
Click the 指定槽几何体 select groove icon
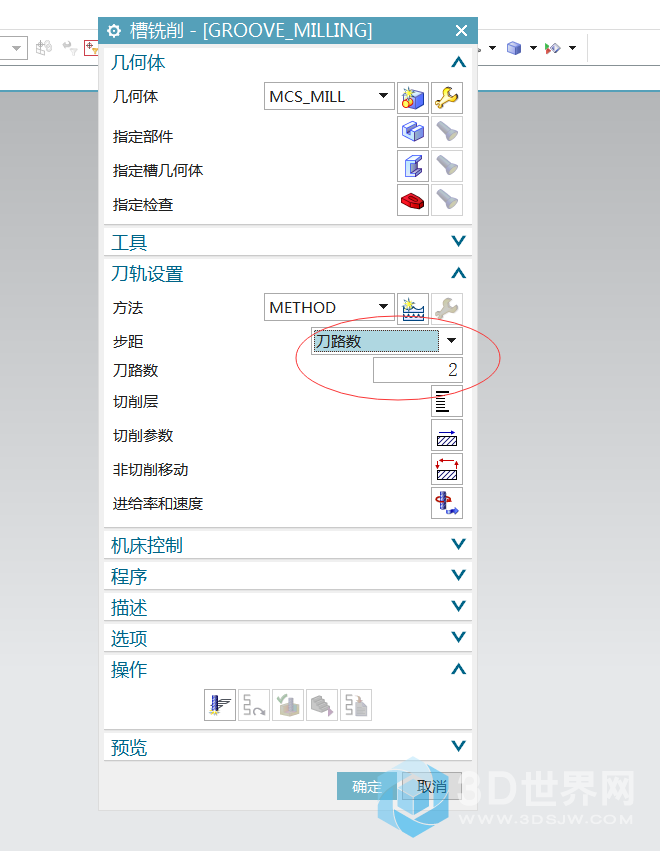[413, 166]
